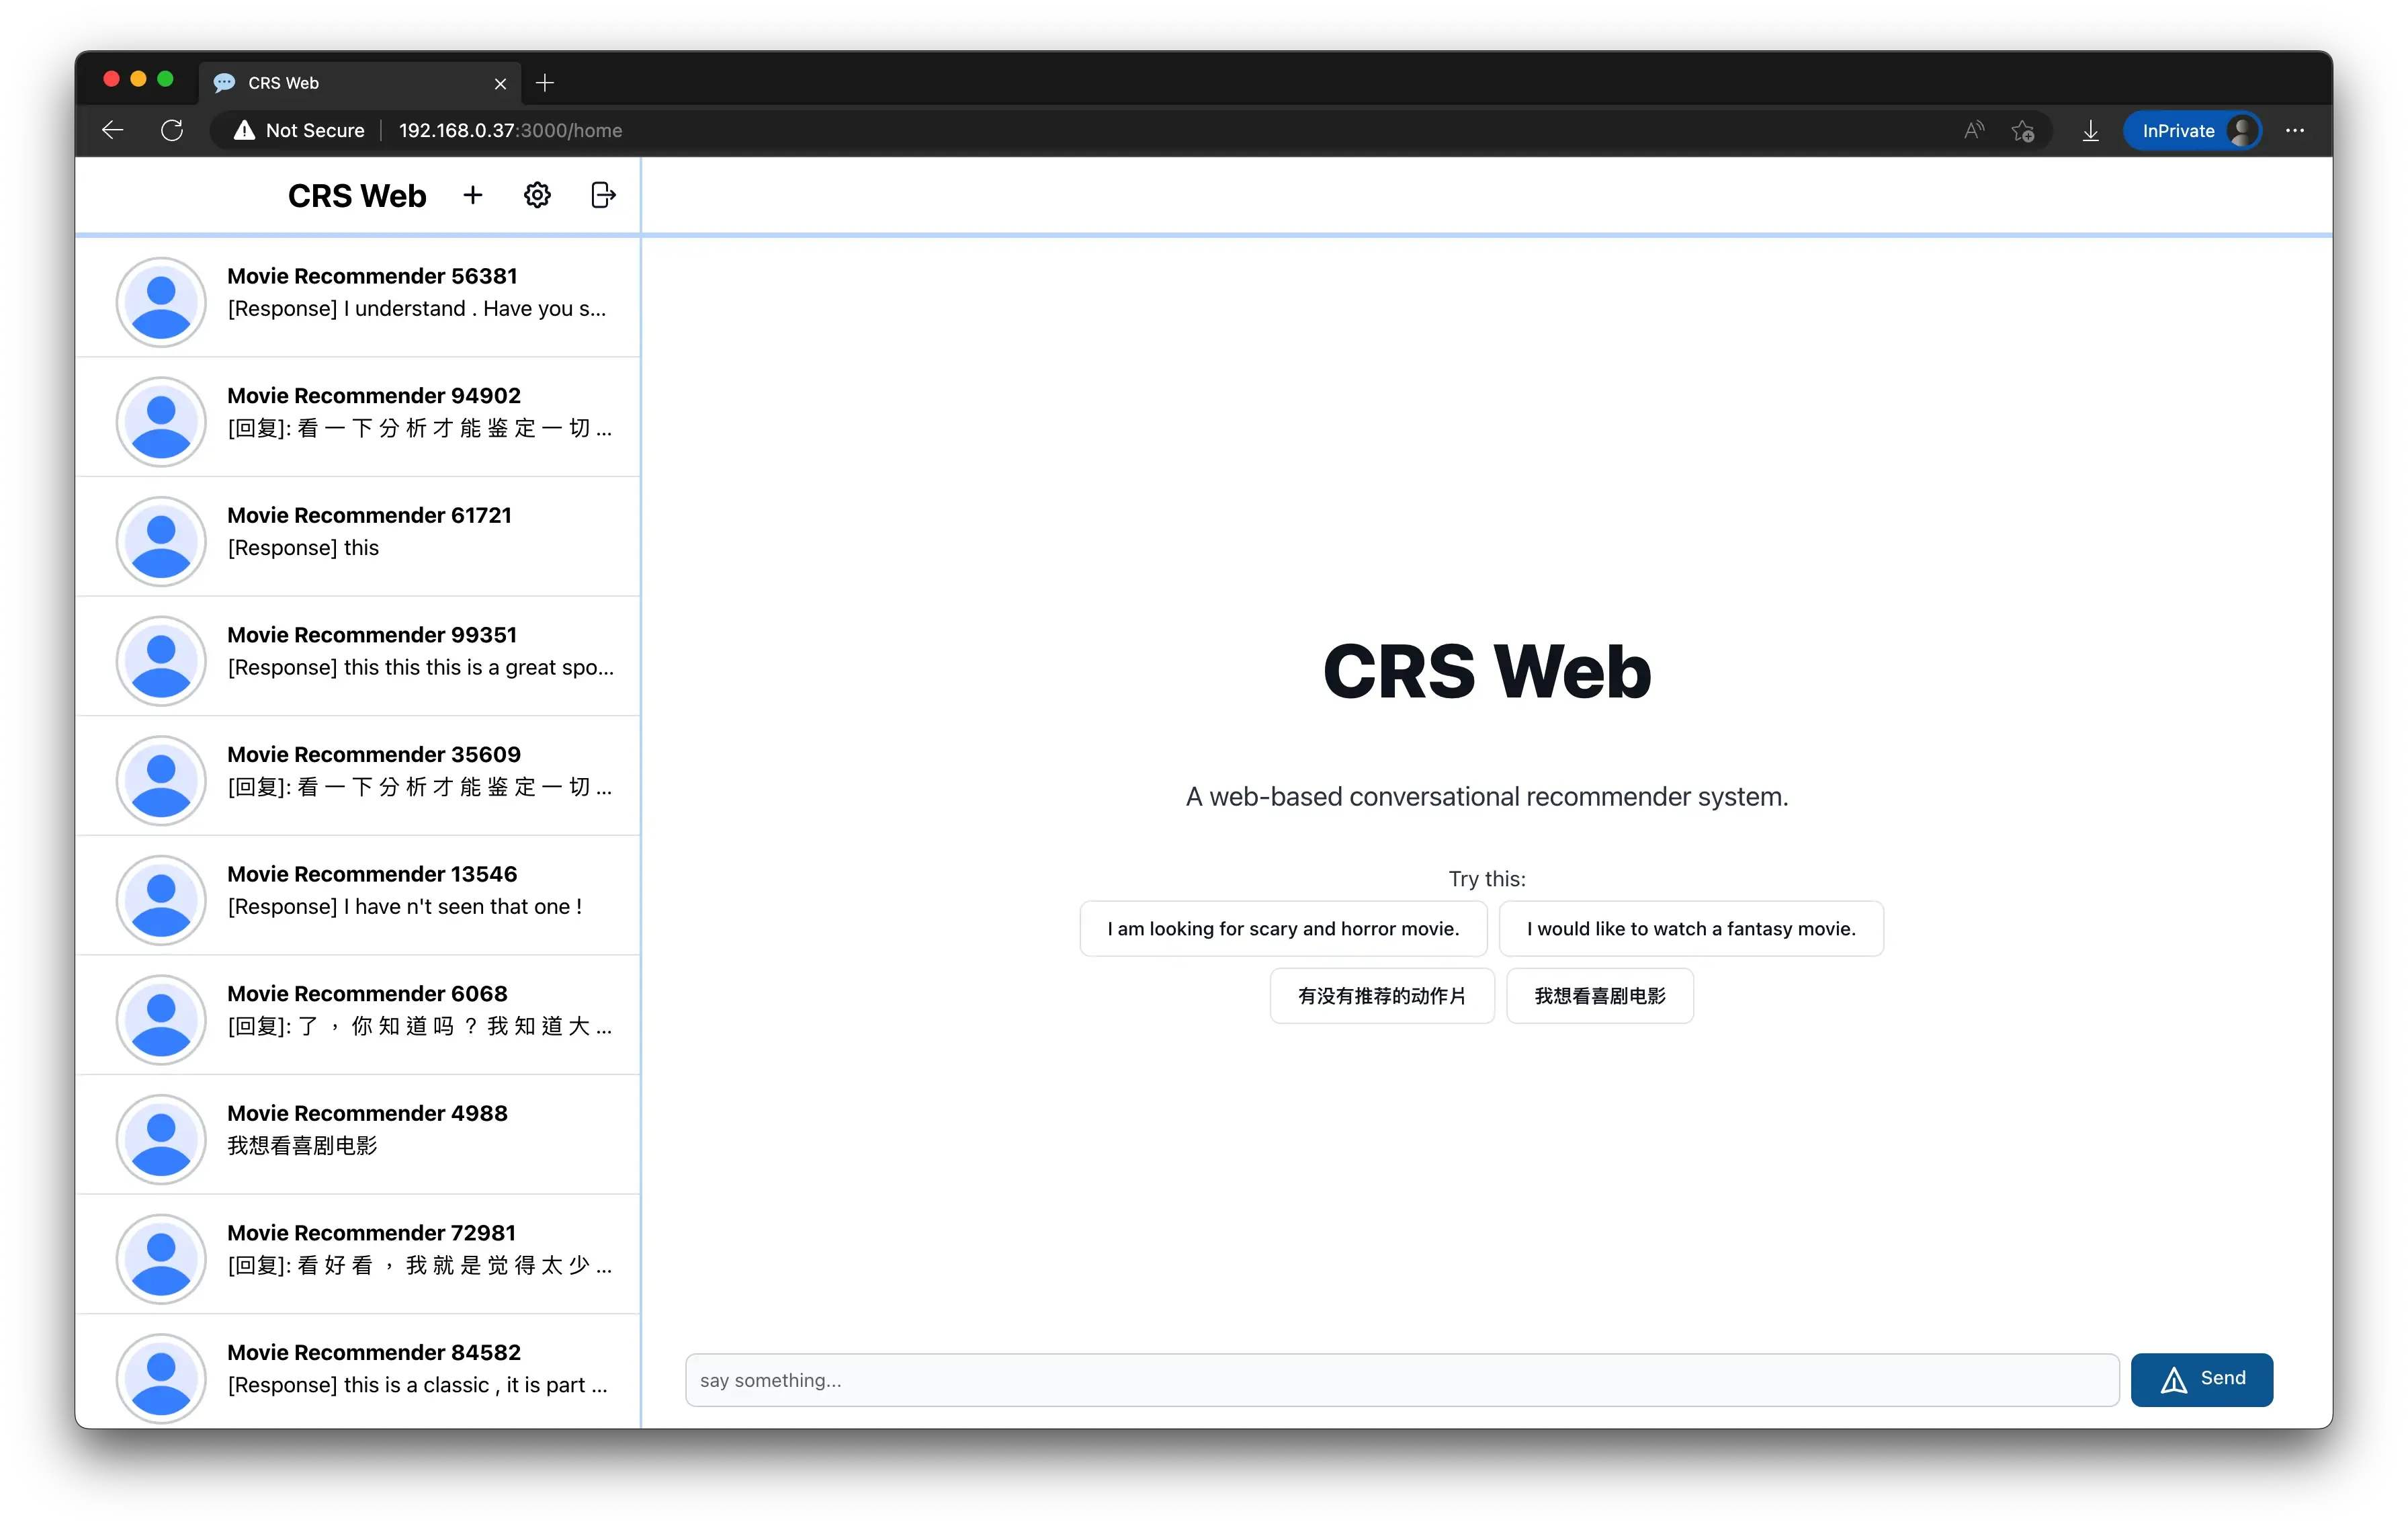Open Movie Recommender 35609 conversation
The image size is (2408, 1528).
coord(358,776)
